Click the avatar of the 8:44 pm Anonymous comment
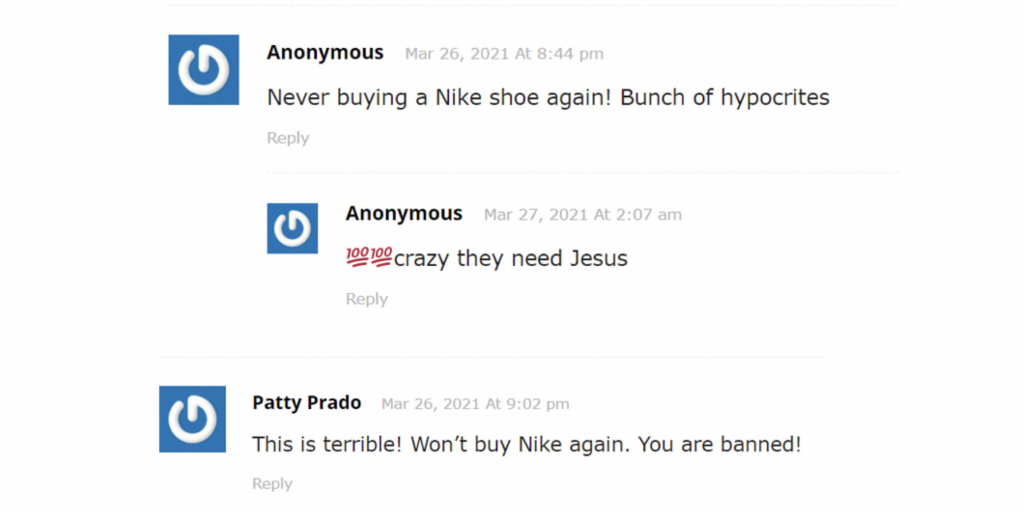 [x=203, y=70]
